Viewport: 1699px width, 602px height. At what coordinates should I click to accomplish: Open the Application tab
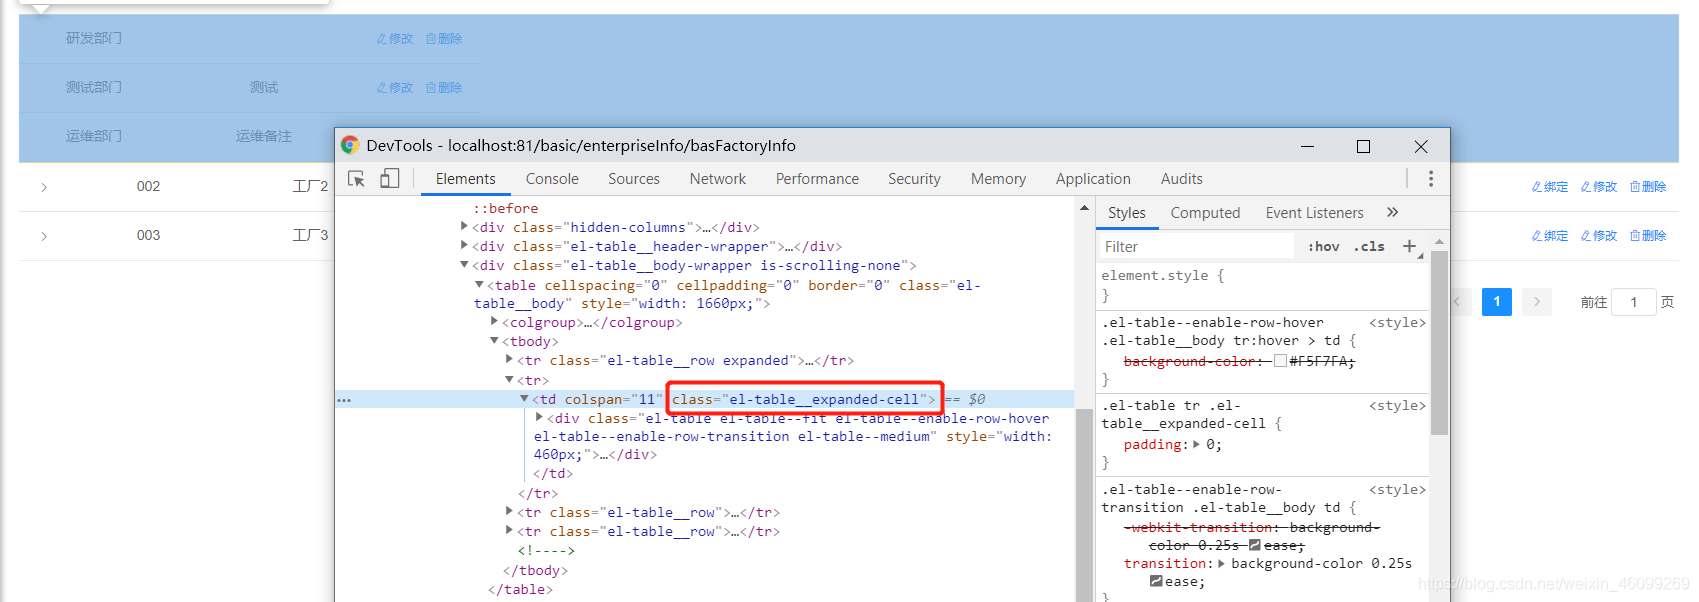click(1093, 179)
